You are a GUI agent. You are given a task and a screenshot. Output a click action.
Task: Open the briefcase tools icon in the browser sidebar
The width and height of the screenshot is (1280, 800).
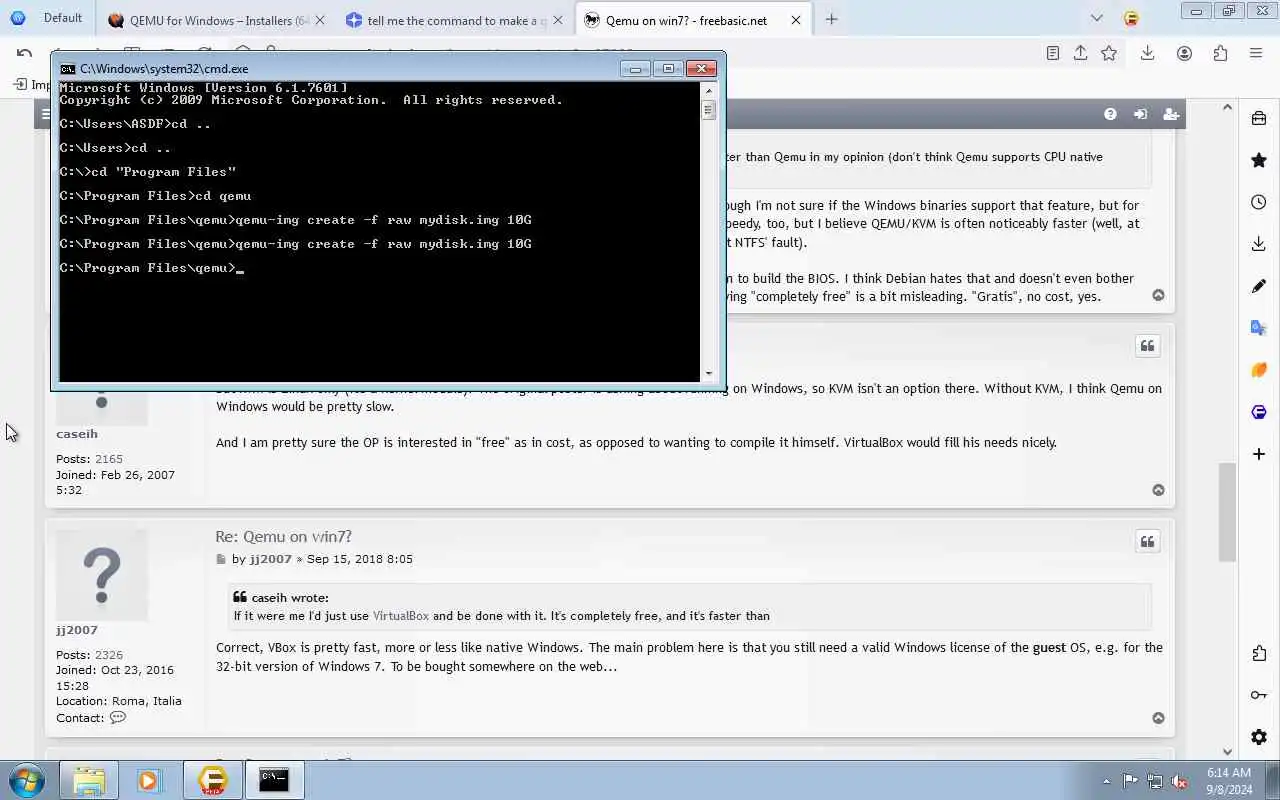coord(1259,118)
